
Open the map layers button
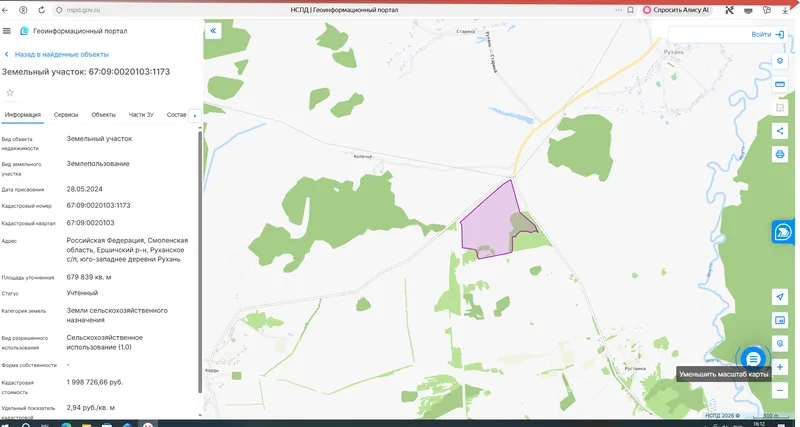pyautogui.click(x=780, y=61)
